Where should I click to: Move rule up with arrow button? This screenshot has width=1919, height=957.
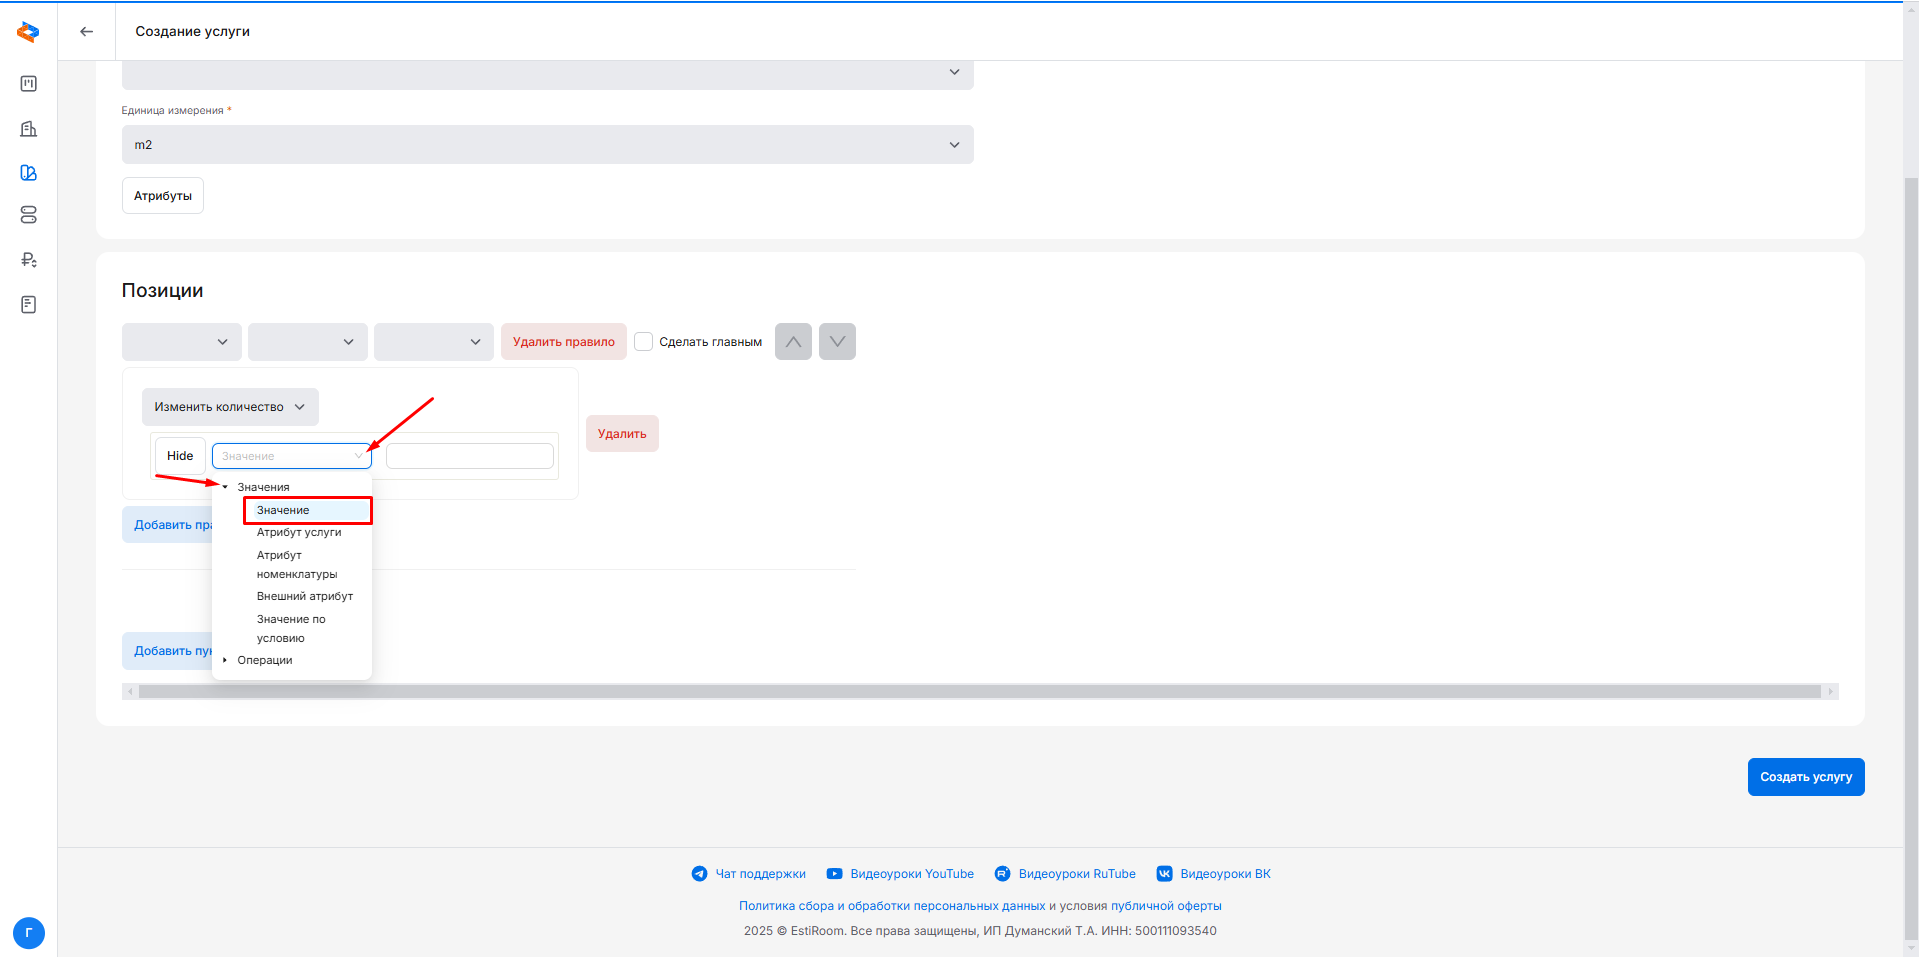[x=793, y=342]
